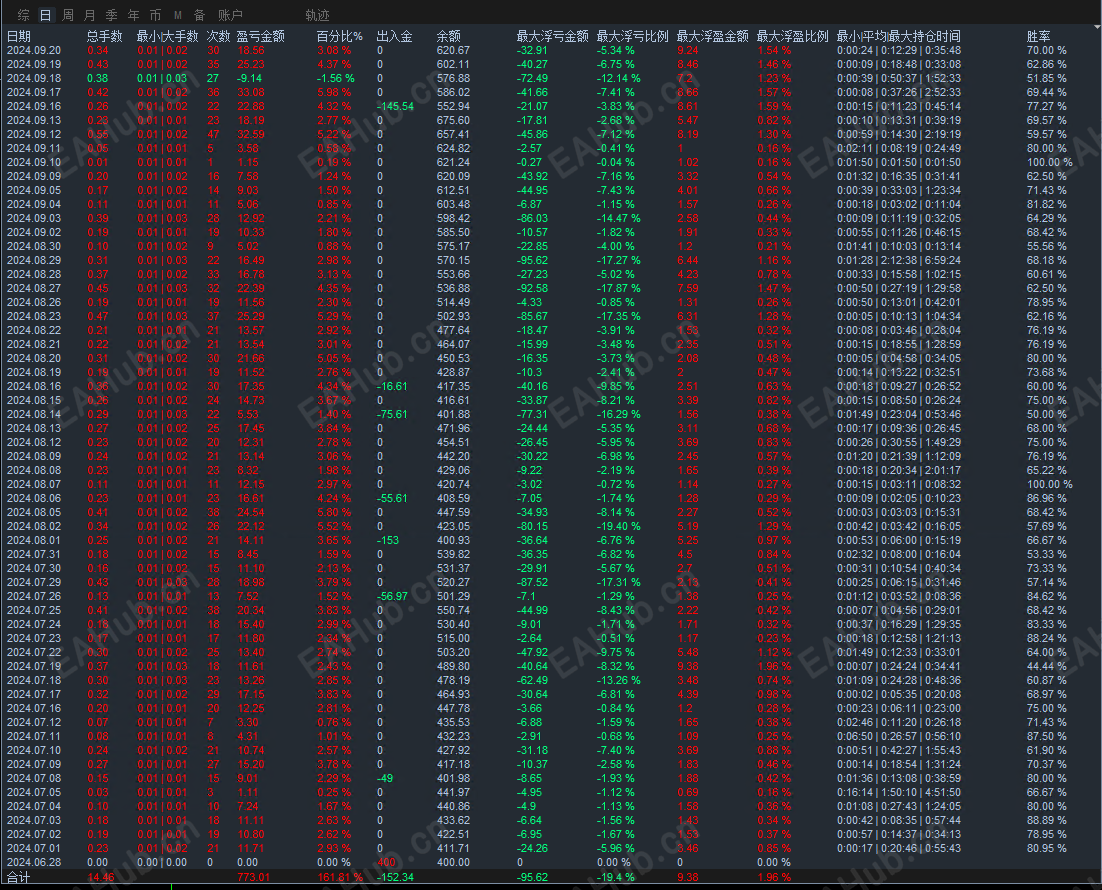The image size is (1102, 890).
Task: Sort by the 盈亏金额 column header
Action: click(261, 36)
